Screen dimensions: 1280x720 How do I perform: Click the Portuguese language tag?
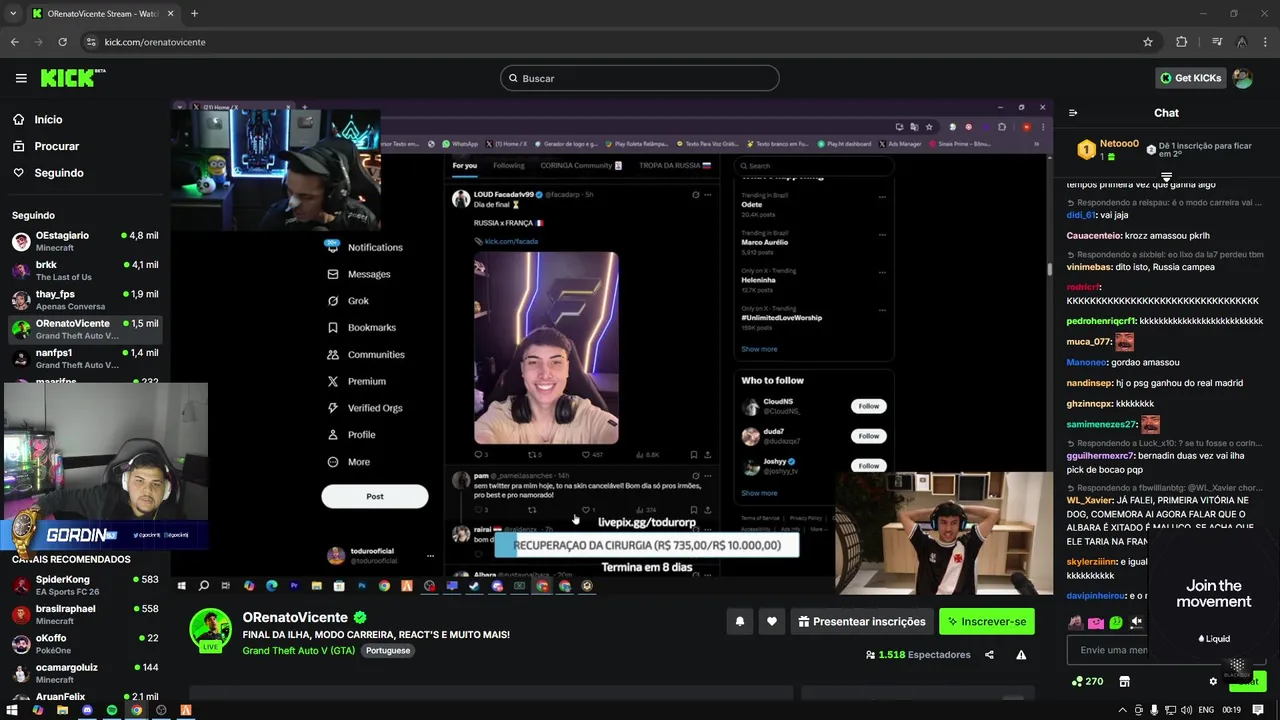click(387, 650)
